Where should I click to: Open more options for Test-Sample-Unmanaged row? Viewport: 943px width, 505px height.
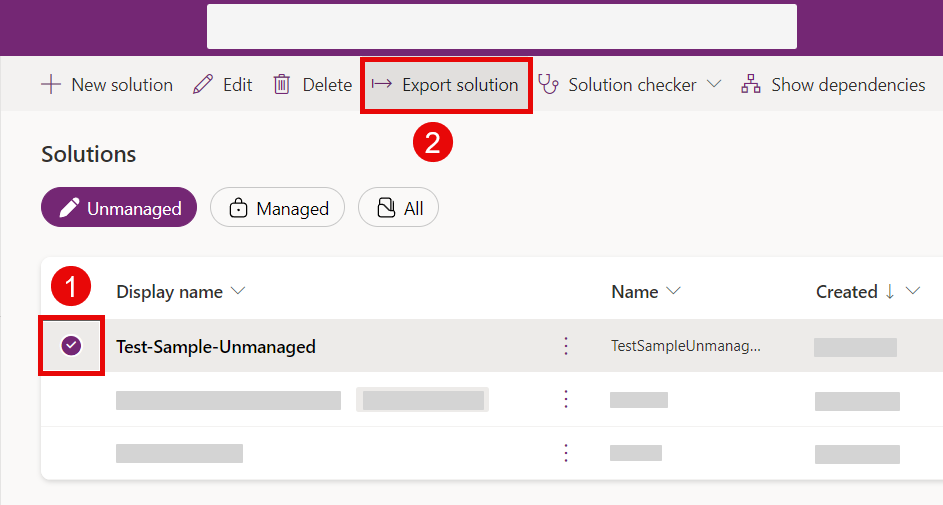[565, 346]
